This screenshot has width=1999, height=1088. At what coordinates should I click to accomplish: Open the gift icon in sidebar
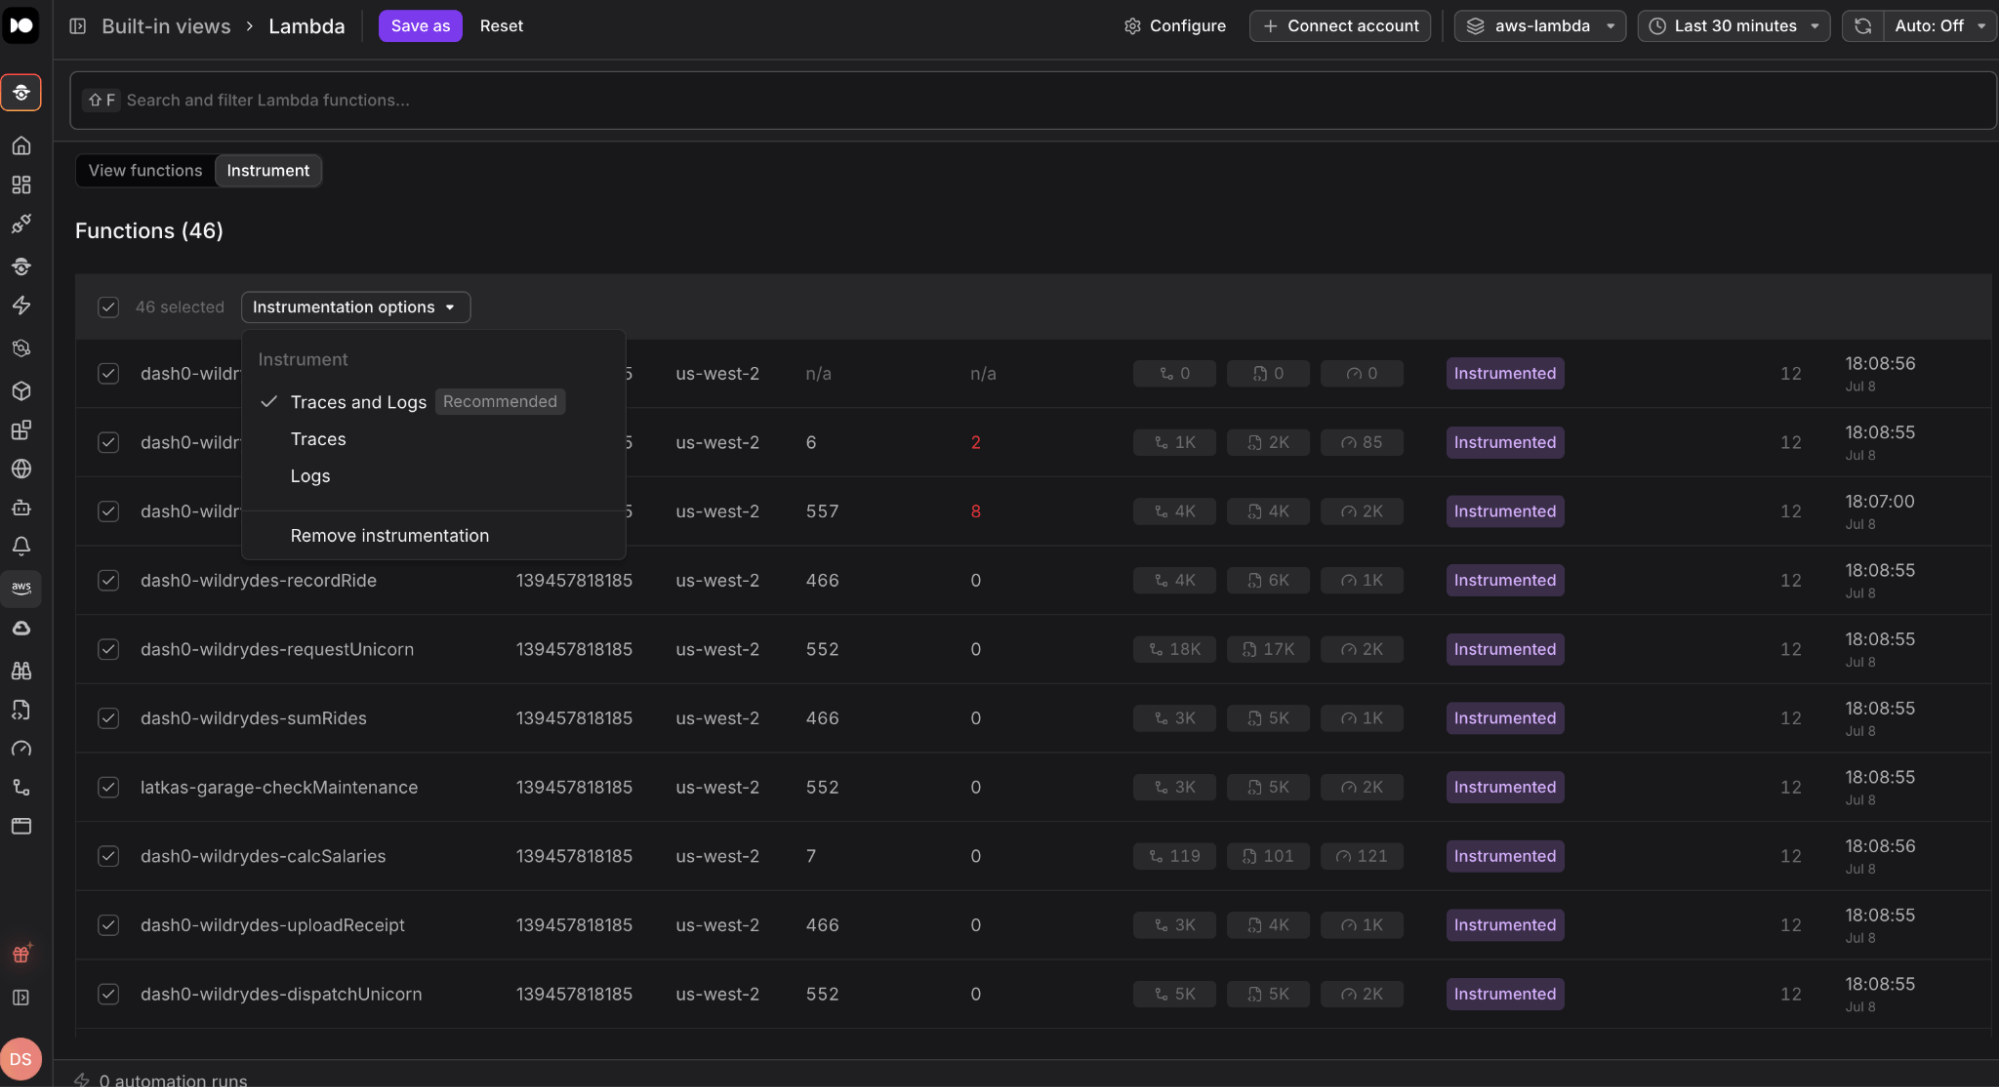pyautogui.click(x=21, y=954)
